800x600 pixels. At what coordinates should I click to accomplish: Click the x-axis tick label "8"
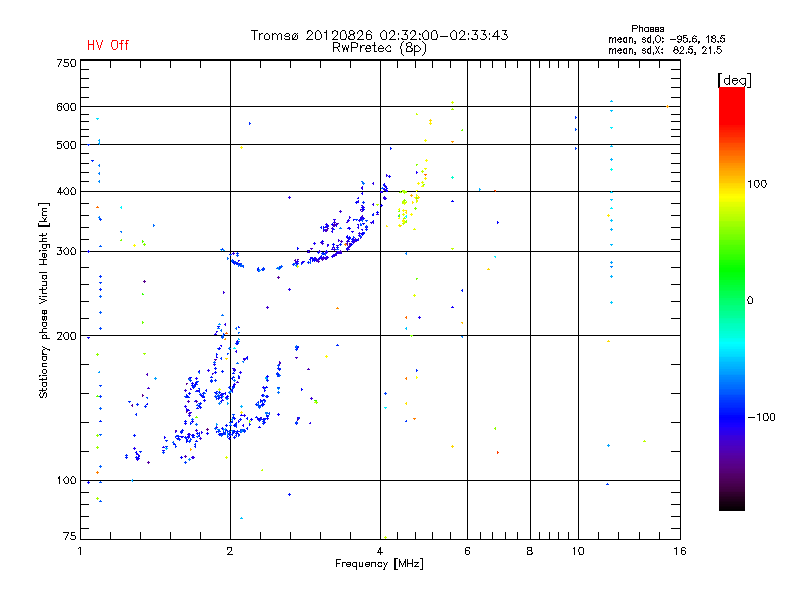pyautogui.click(x=530, y=551)
